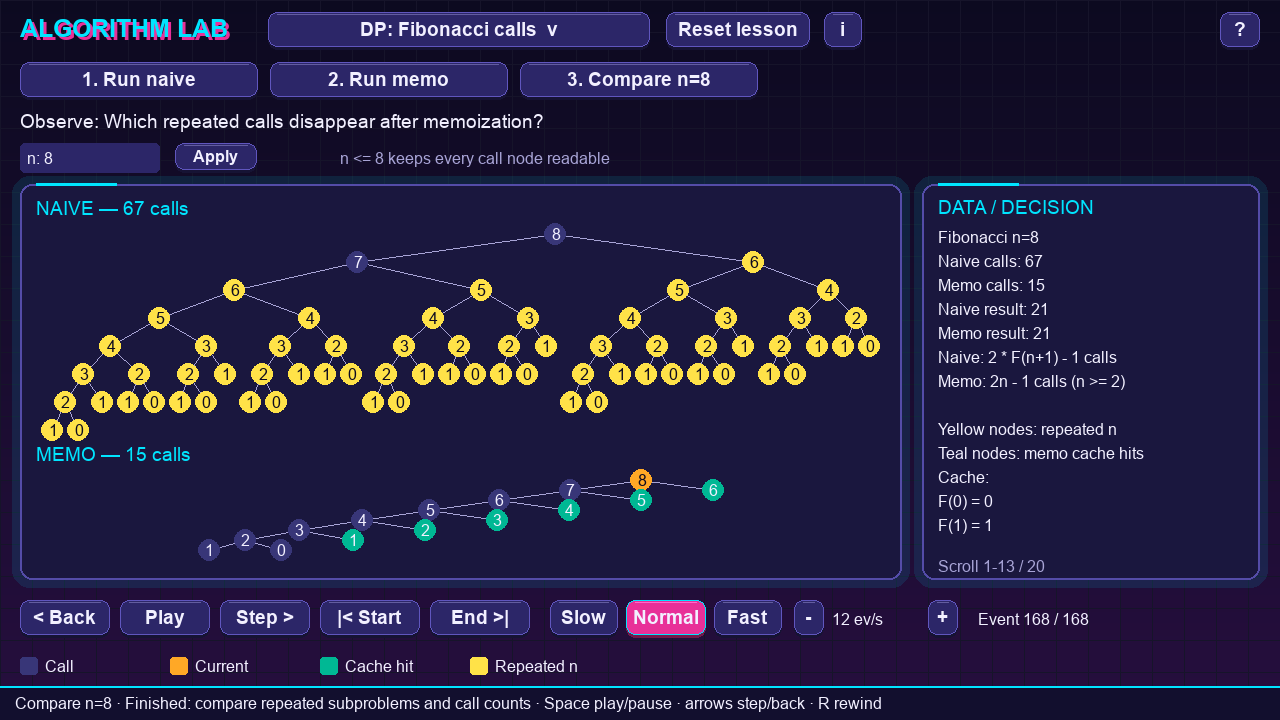Screen dimensions: 1280x720
Task: Click the 'Event 168 / 168' counter
Action: [x=1033, y=620]
